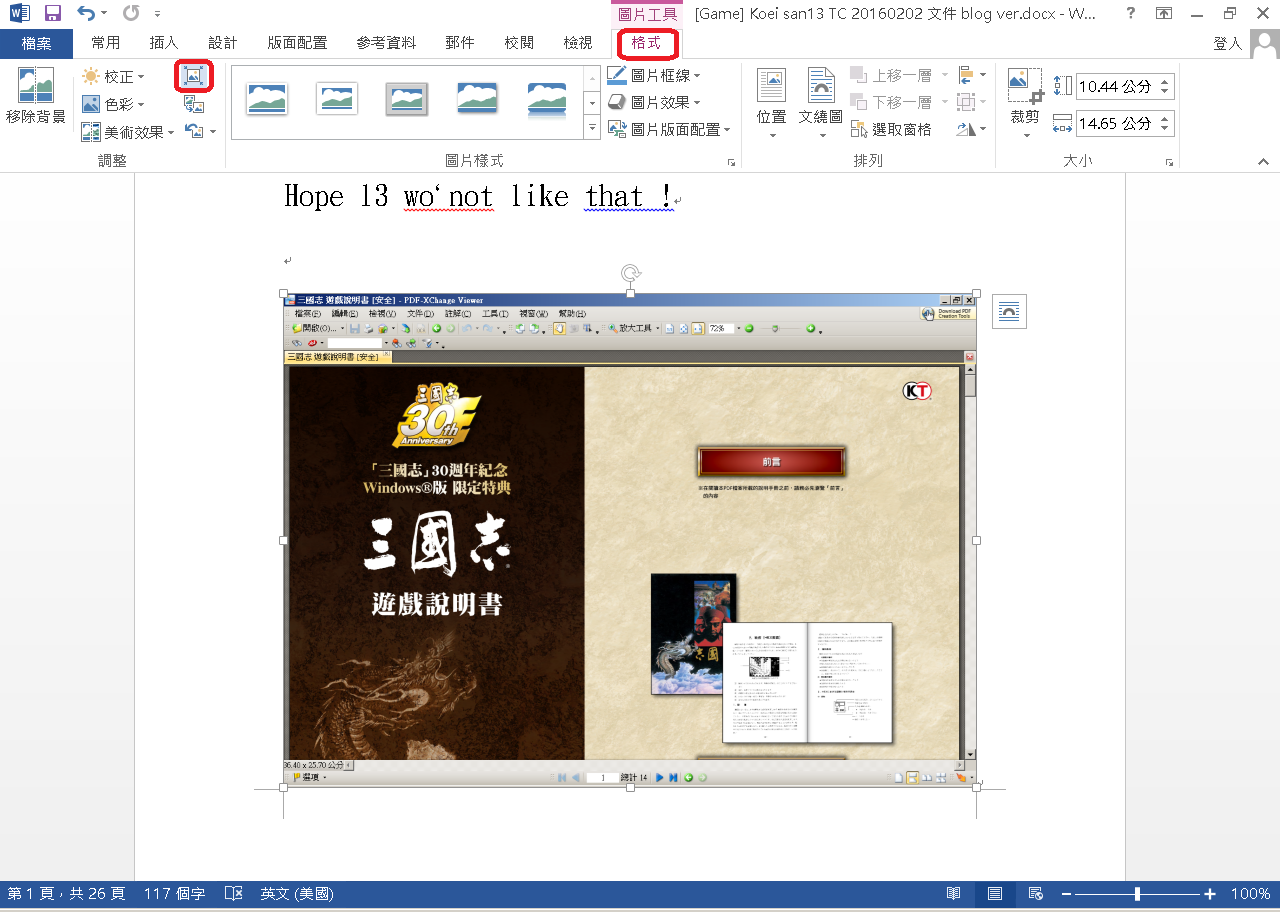Select the third picture style with gray frame
This screenshot has height=912, width=1280.
point(407,98)
